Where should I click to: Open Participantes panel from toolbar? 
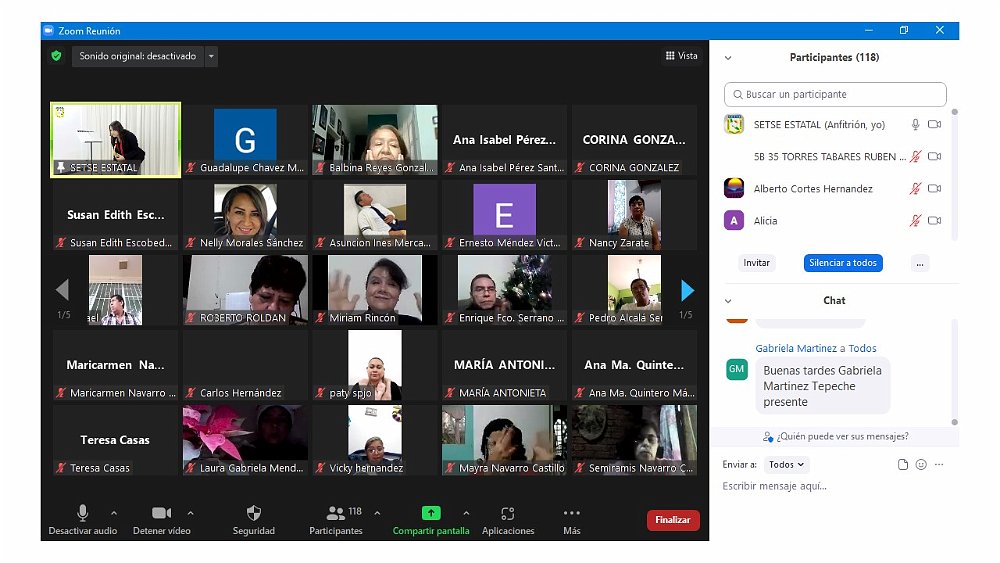(x=336, y=514)
